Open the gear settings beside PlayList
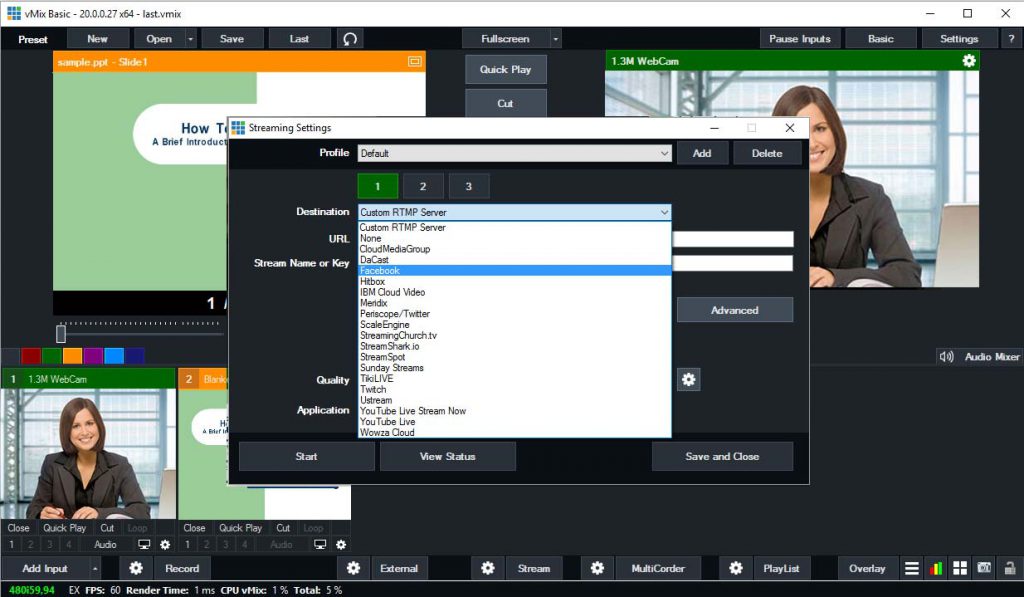The image size is (1024, 597). [x=735, y=568]
